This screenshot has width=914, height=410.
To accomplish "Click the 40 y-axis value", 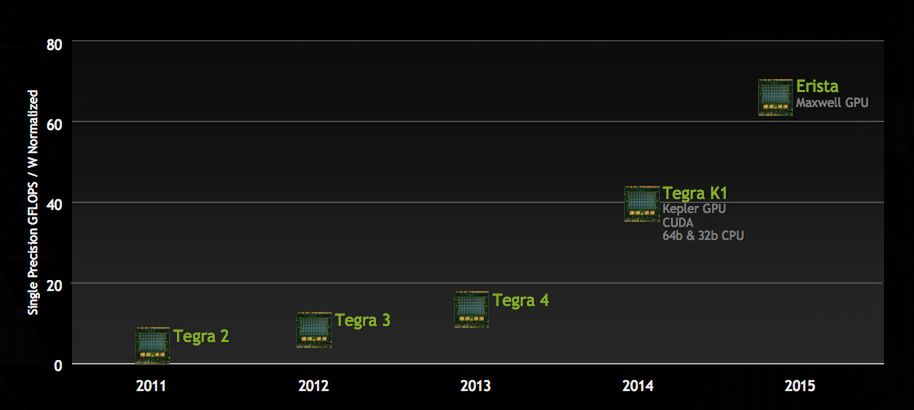I will coord(55,205).
